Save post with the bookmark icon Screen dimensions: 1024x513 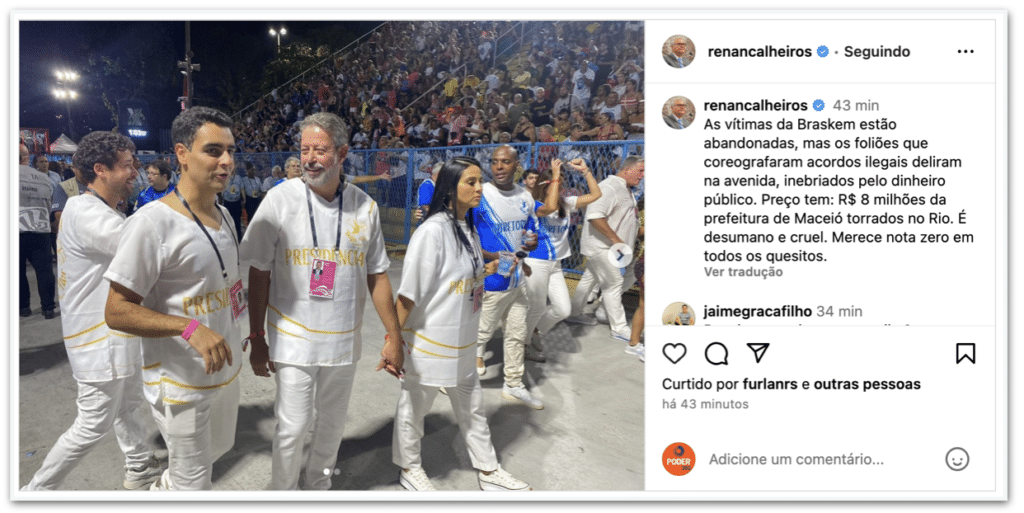[965, 354]
